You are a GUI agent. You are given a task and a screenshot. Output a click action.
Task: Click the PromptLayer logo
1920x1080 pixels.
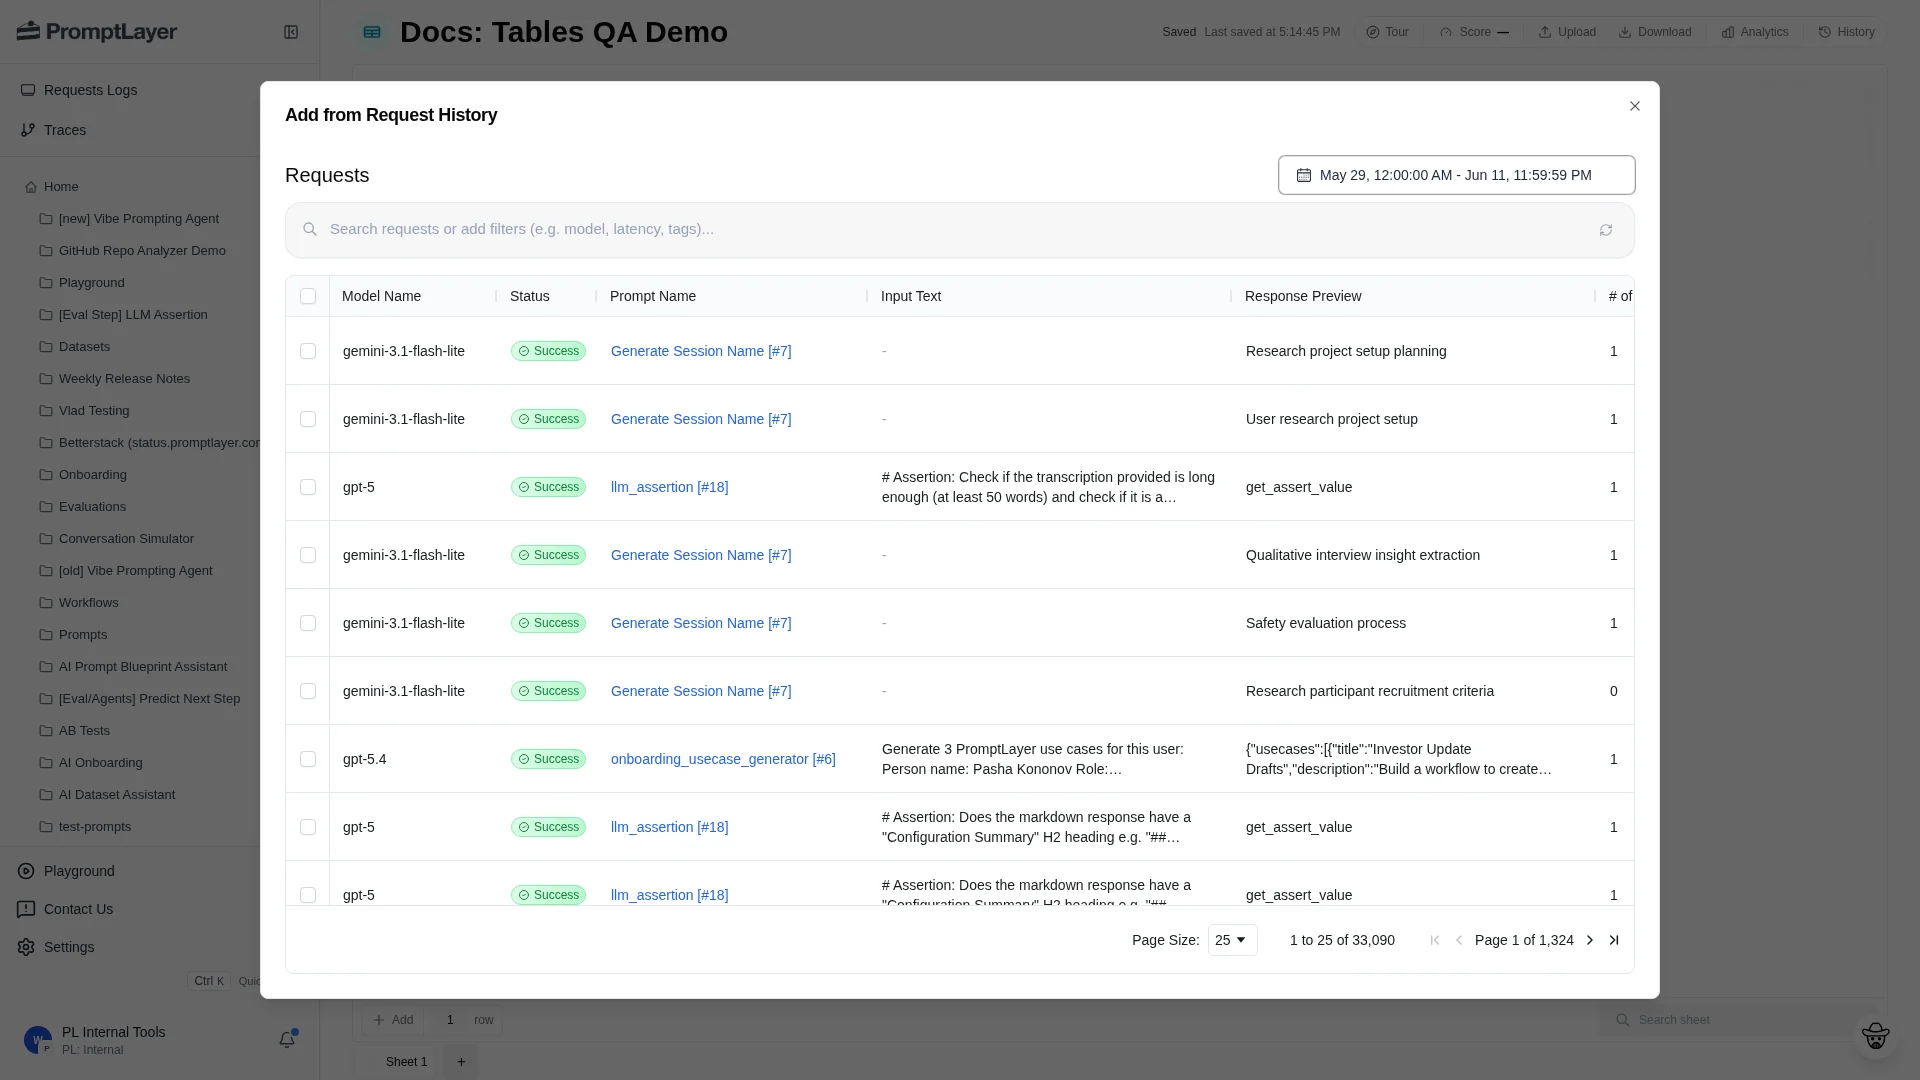[x=97, y=32]
